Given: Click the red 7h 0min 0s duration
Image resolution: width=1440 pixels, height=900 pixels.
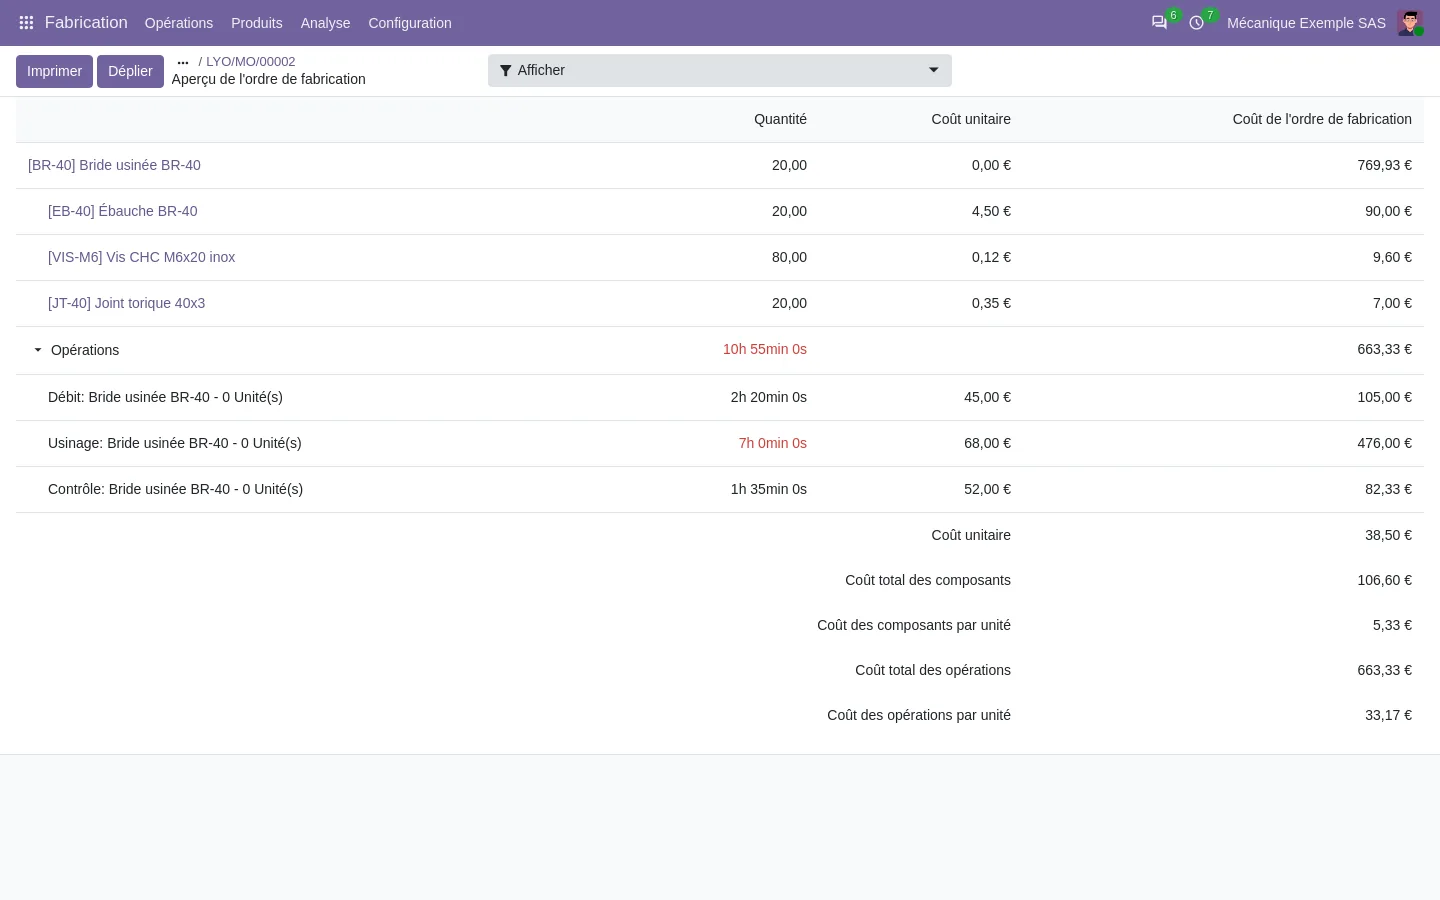Looking at the screenshot, I should pos(773,443).
